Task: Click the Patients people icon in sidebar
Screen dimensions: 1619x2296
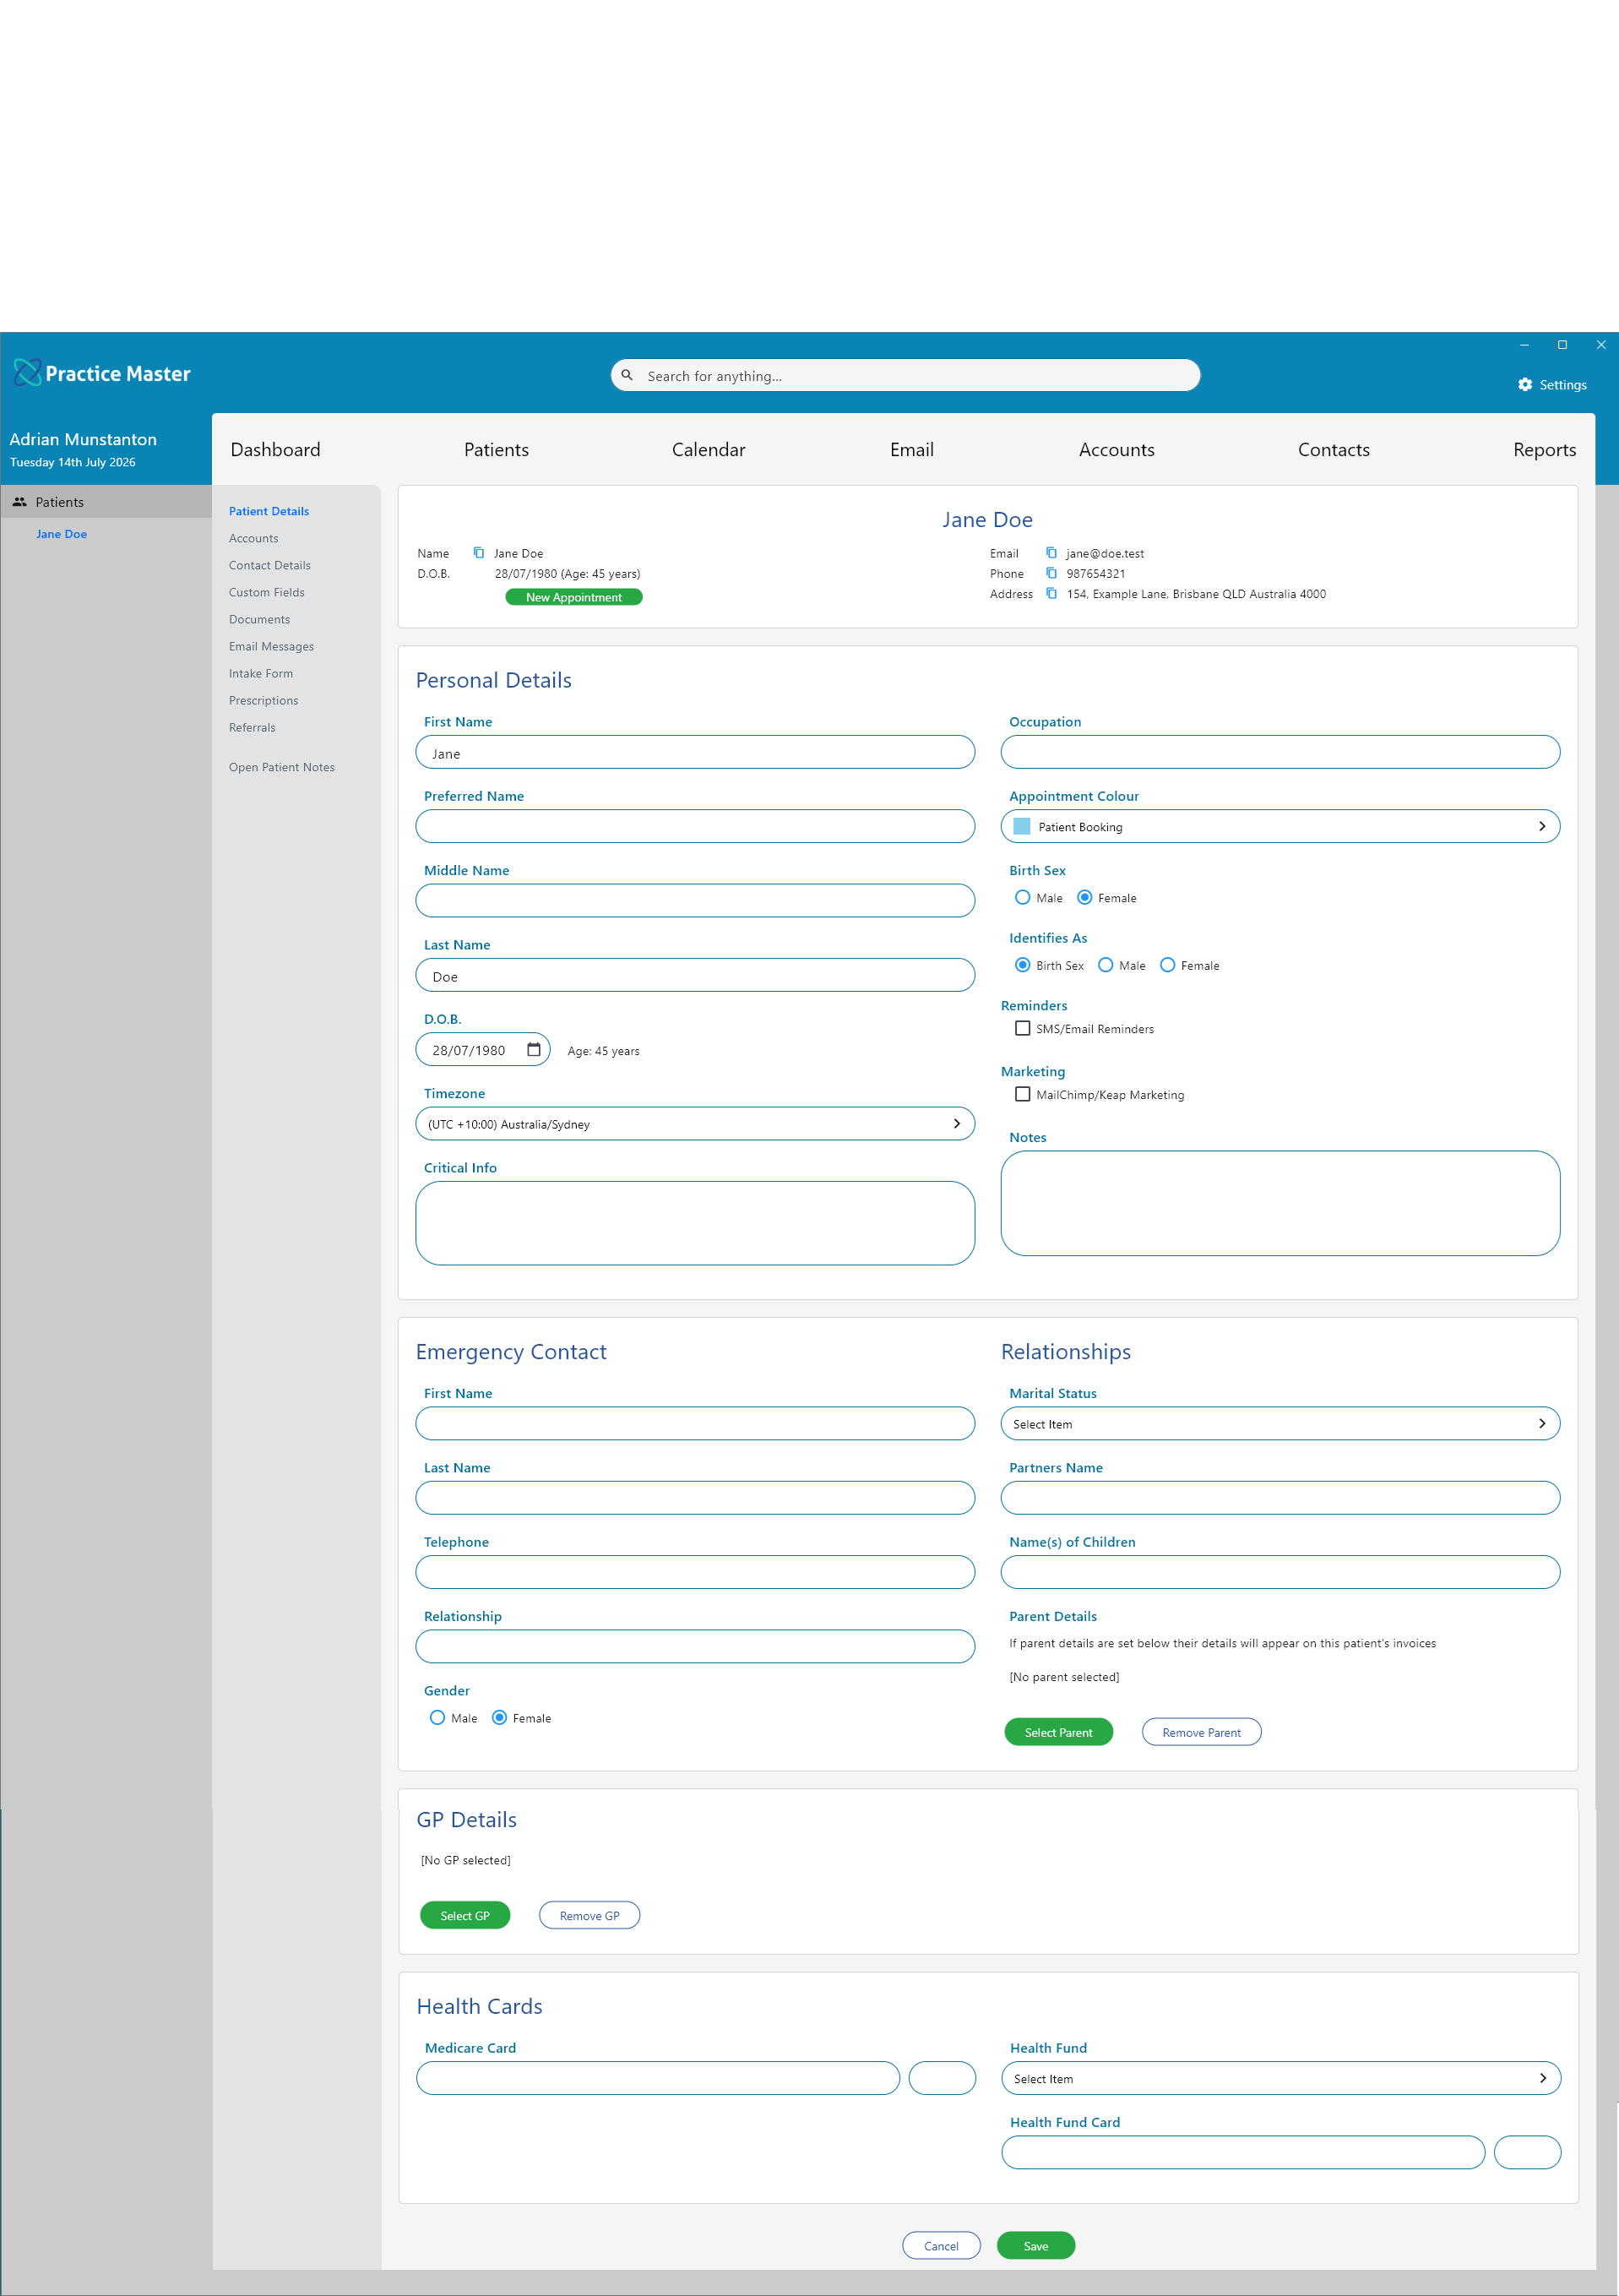Action: 19,502
